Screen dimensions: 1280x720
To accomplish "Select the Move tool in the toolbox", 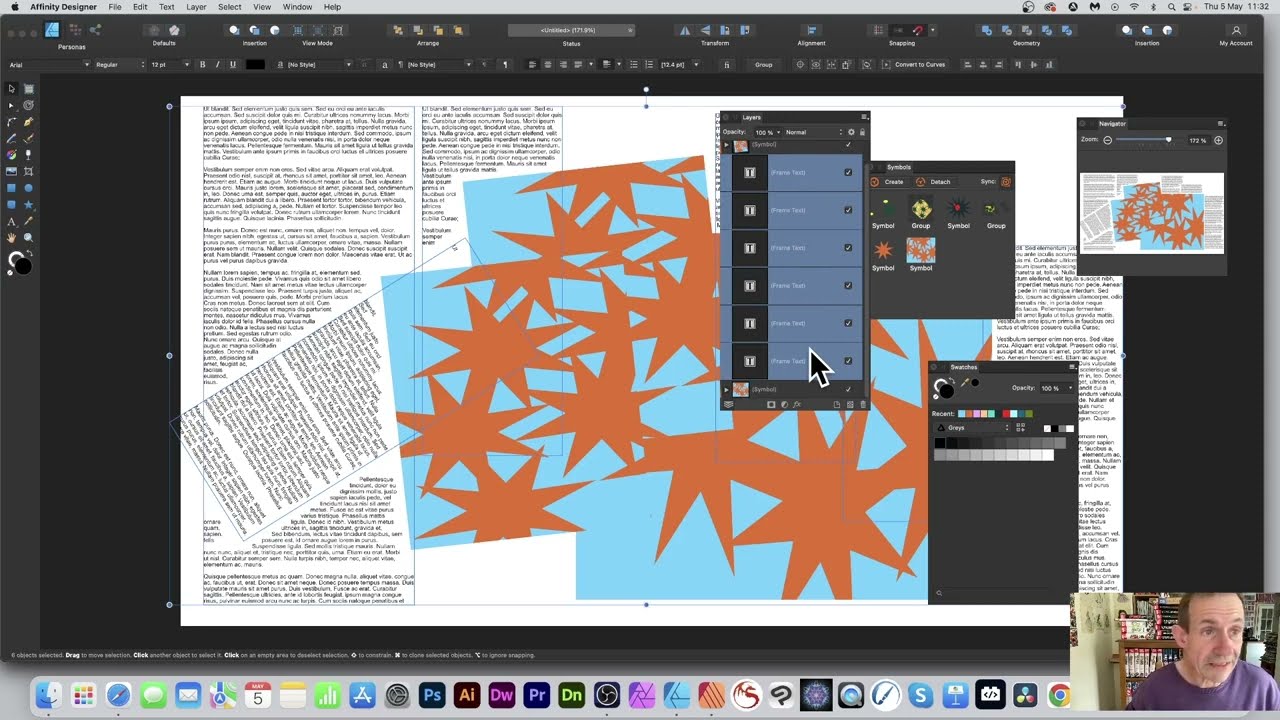I will 12,88.
